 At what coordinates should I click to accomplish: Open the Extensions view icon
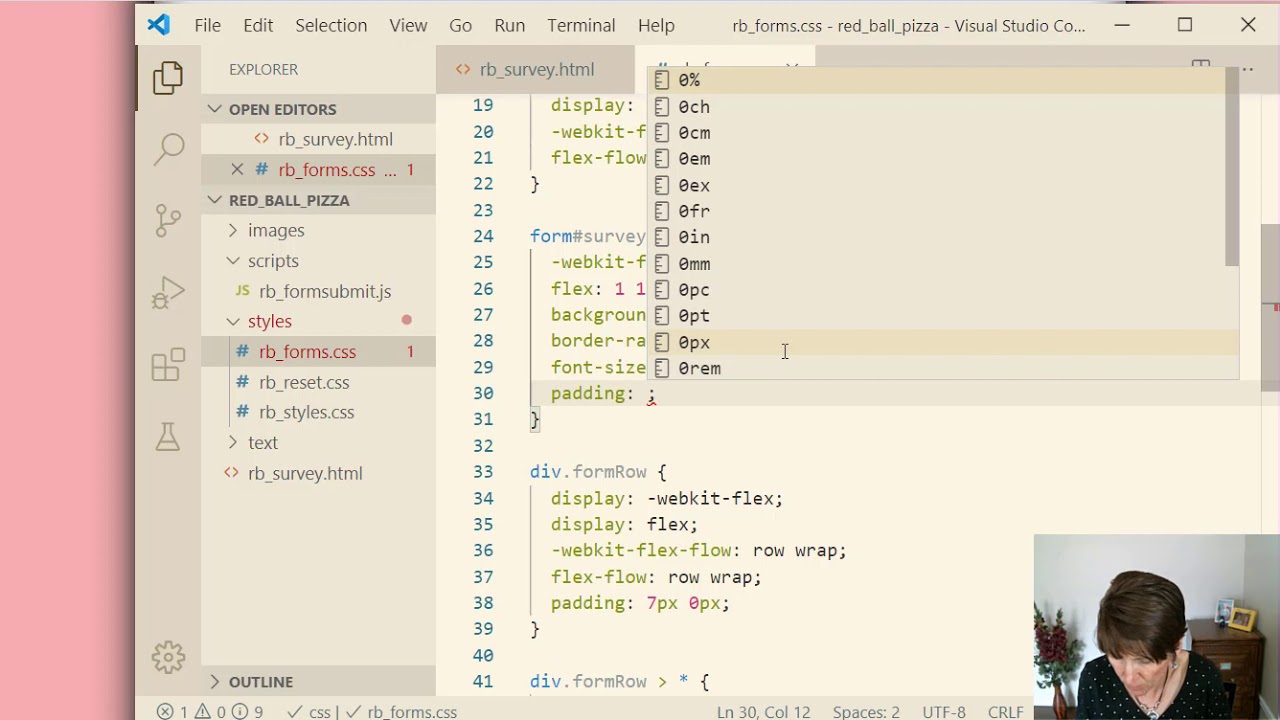pos(168,365)
